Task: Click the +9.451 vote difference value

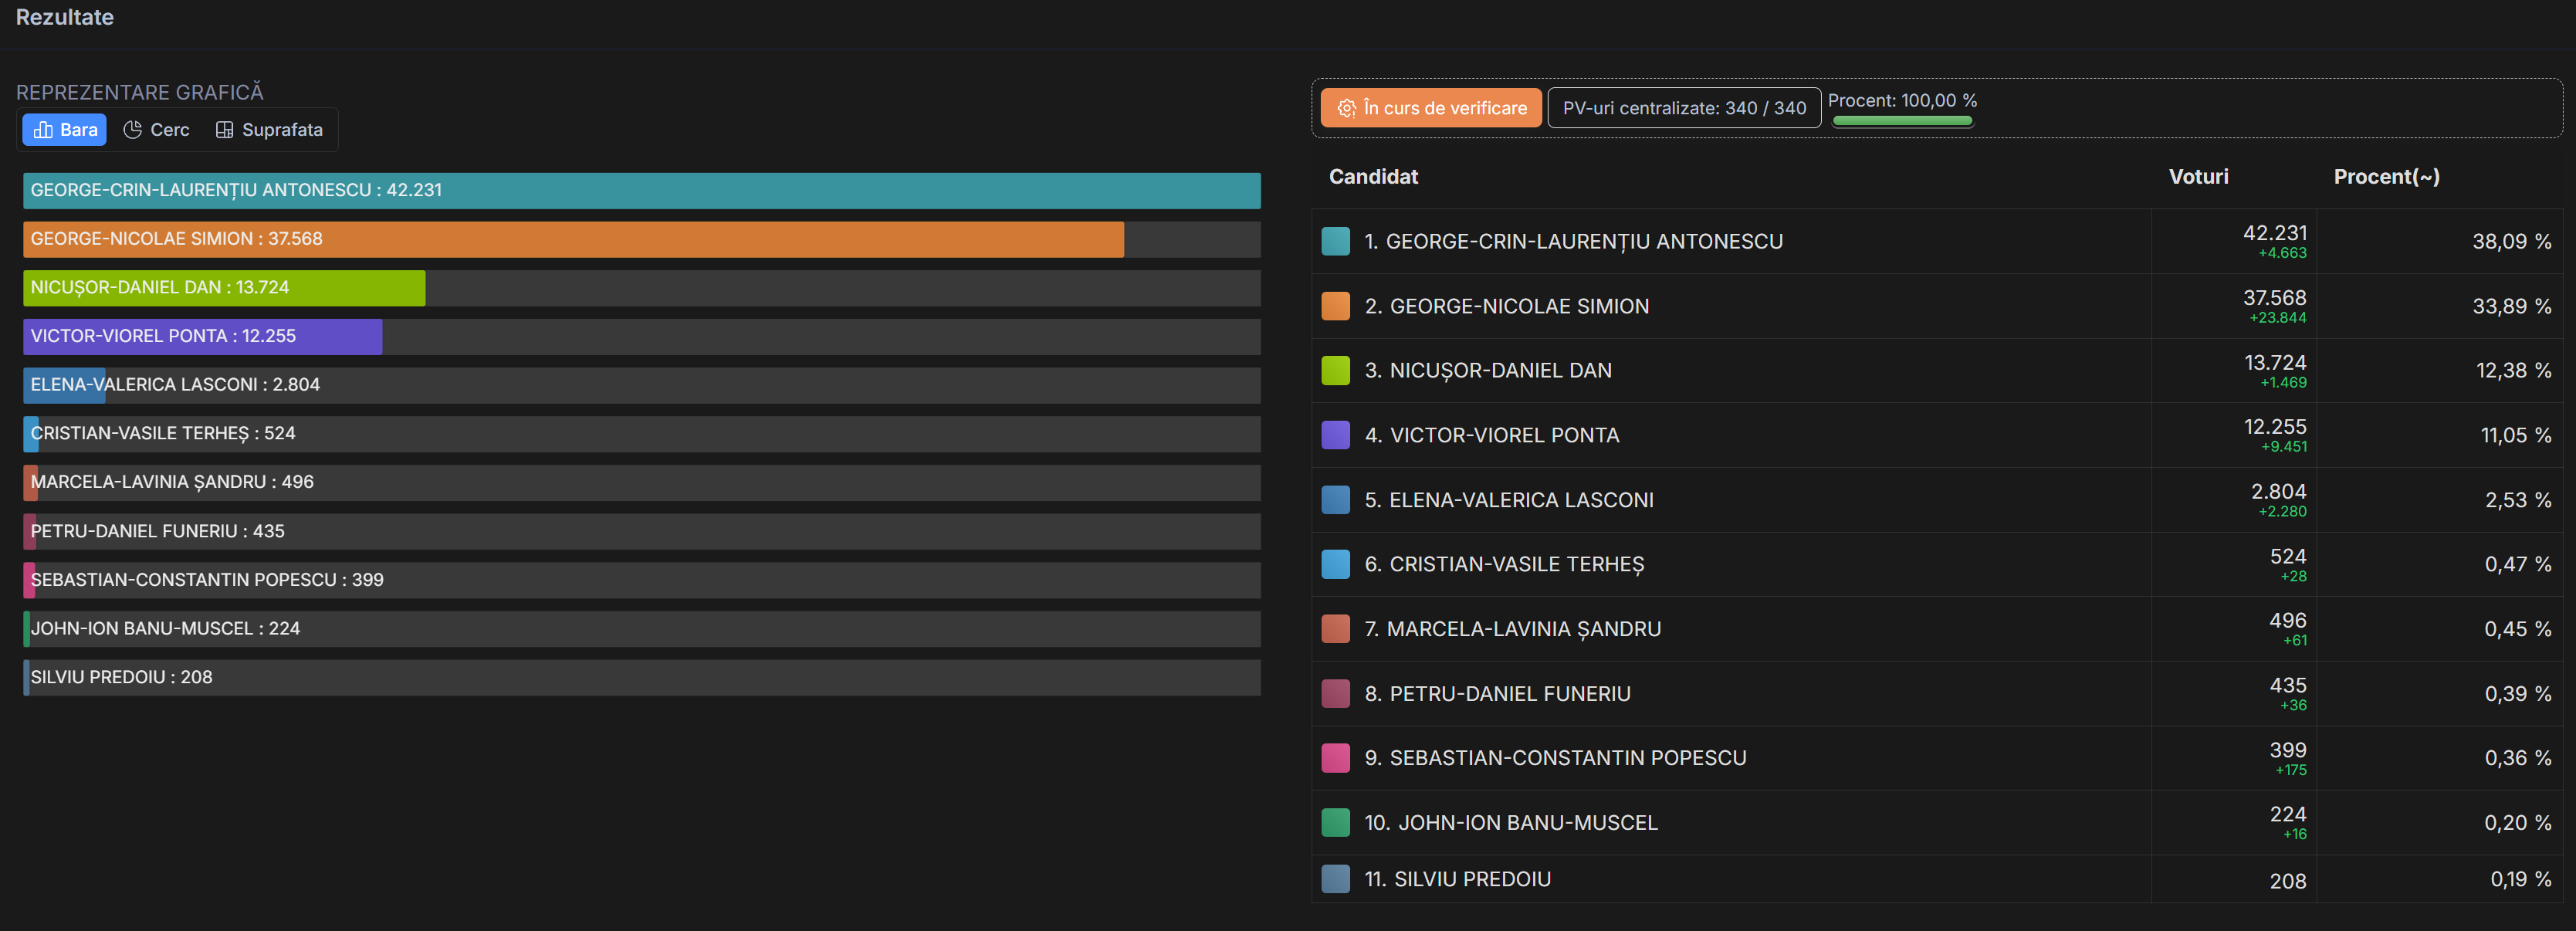Action: click(2284, 447)
